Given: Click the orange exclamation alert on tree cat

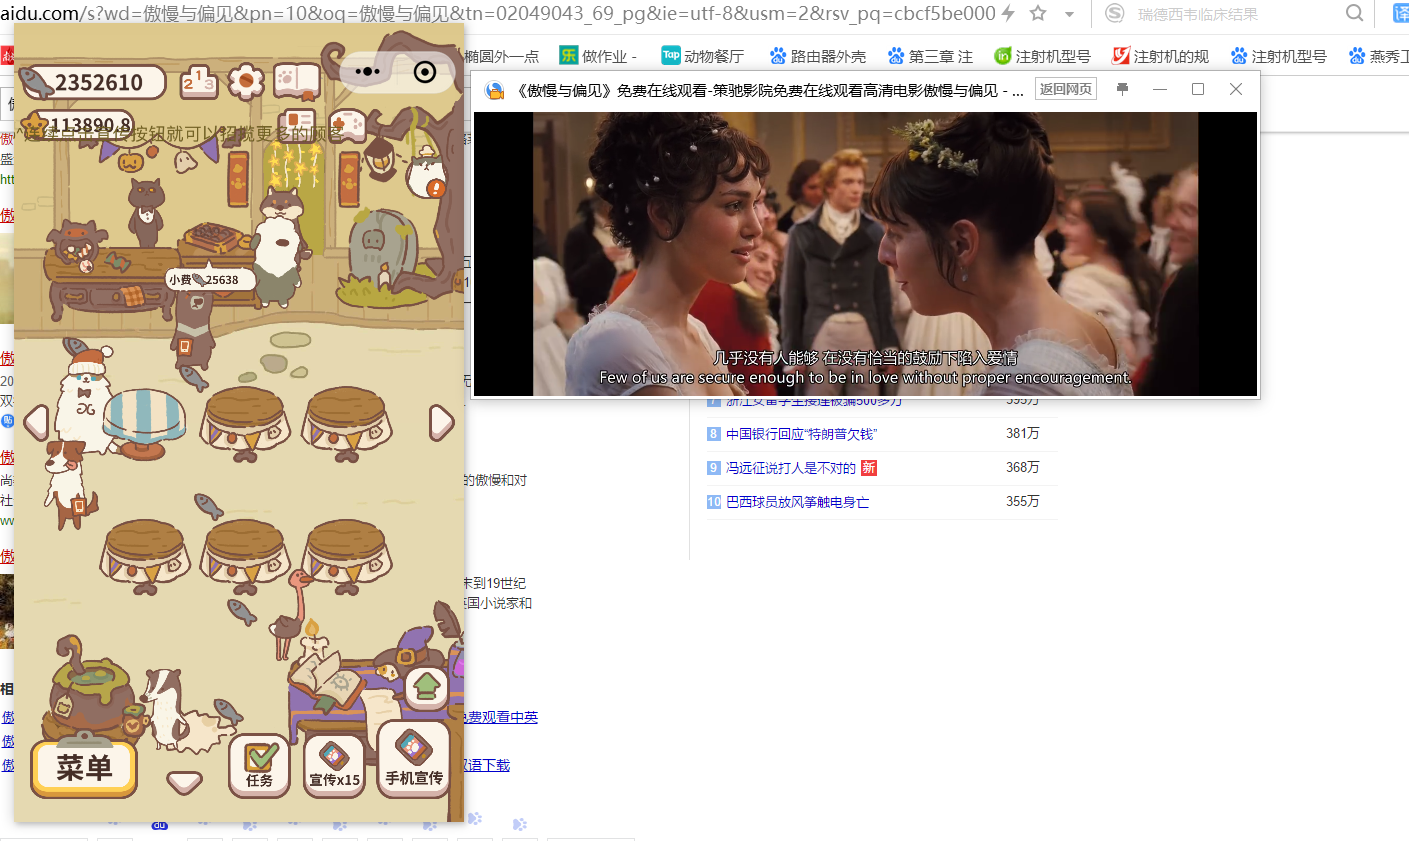Looking at the screenshot, I should point(436,187).
